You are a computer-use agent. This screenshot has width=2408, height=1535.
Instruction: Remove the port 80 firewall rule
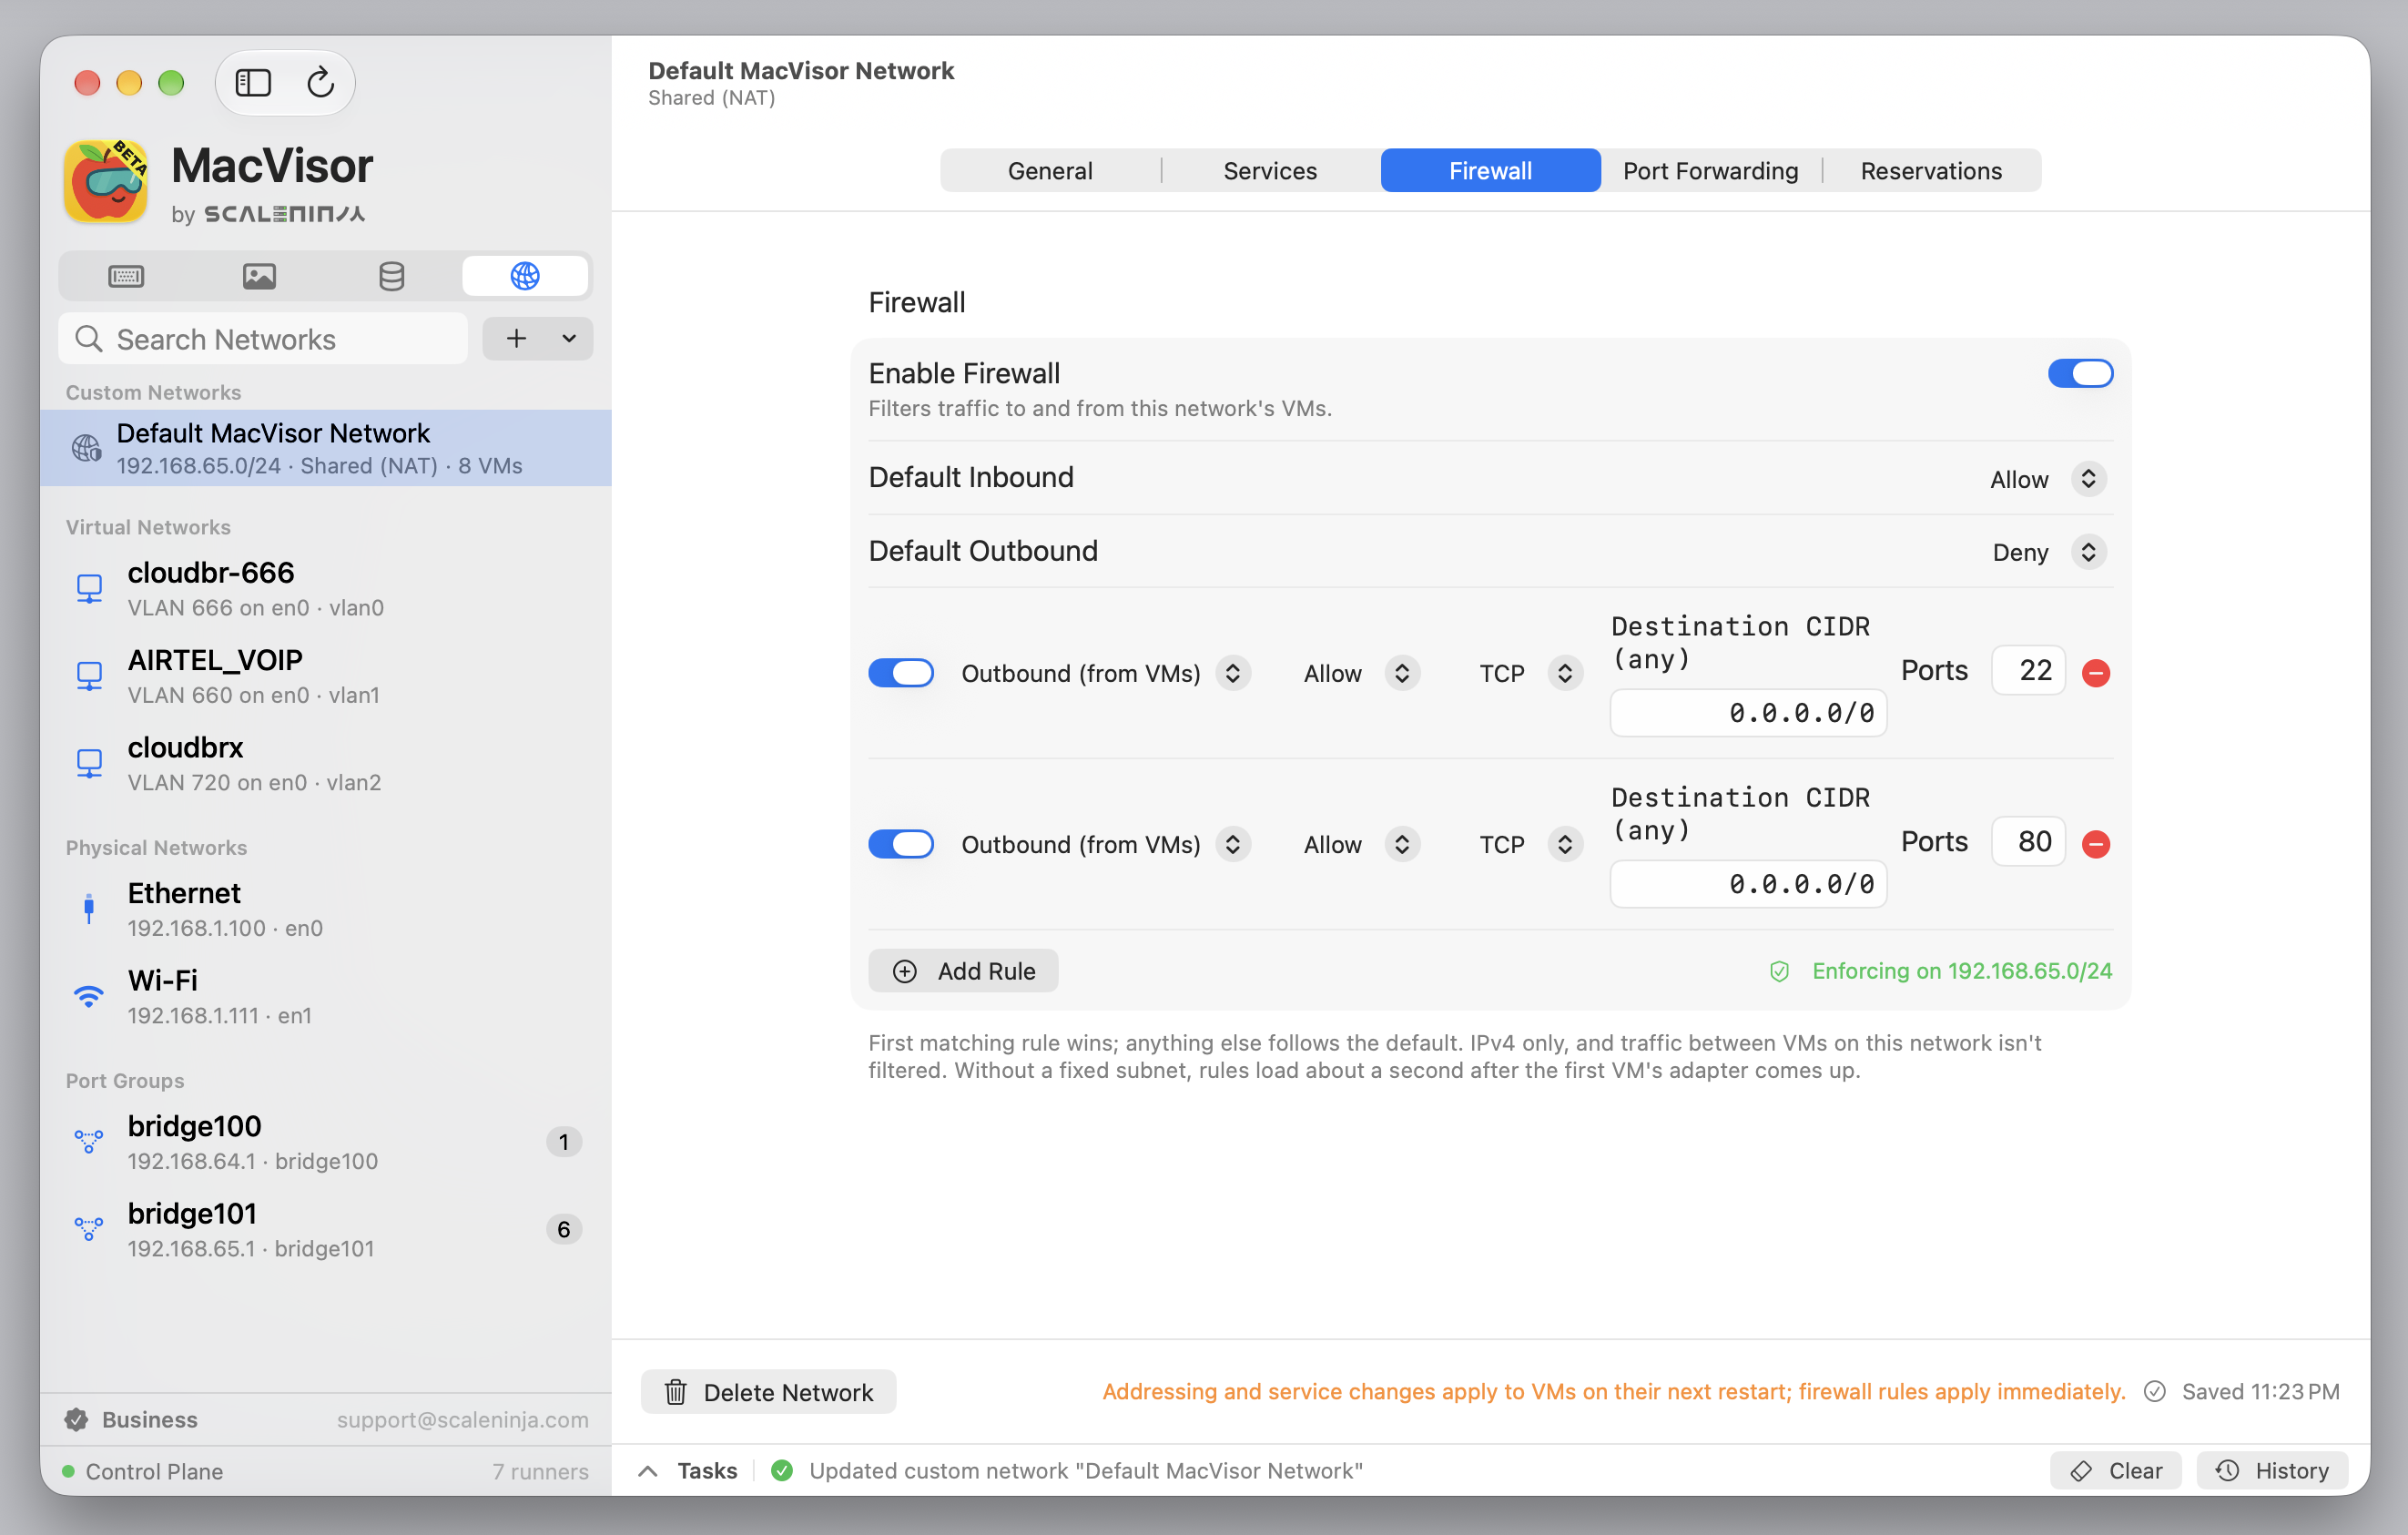(2096, 844)
